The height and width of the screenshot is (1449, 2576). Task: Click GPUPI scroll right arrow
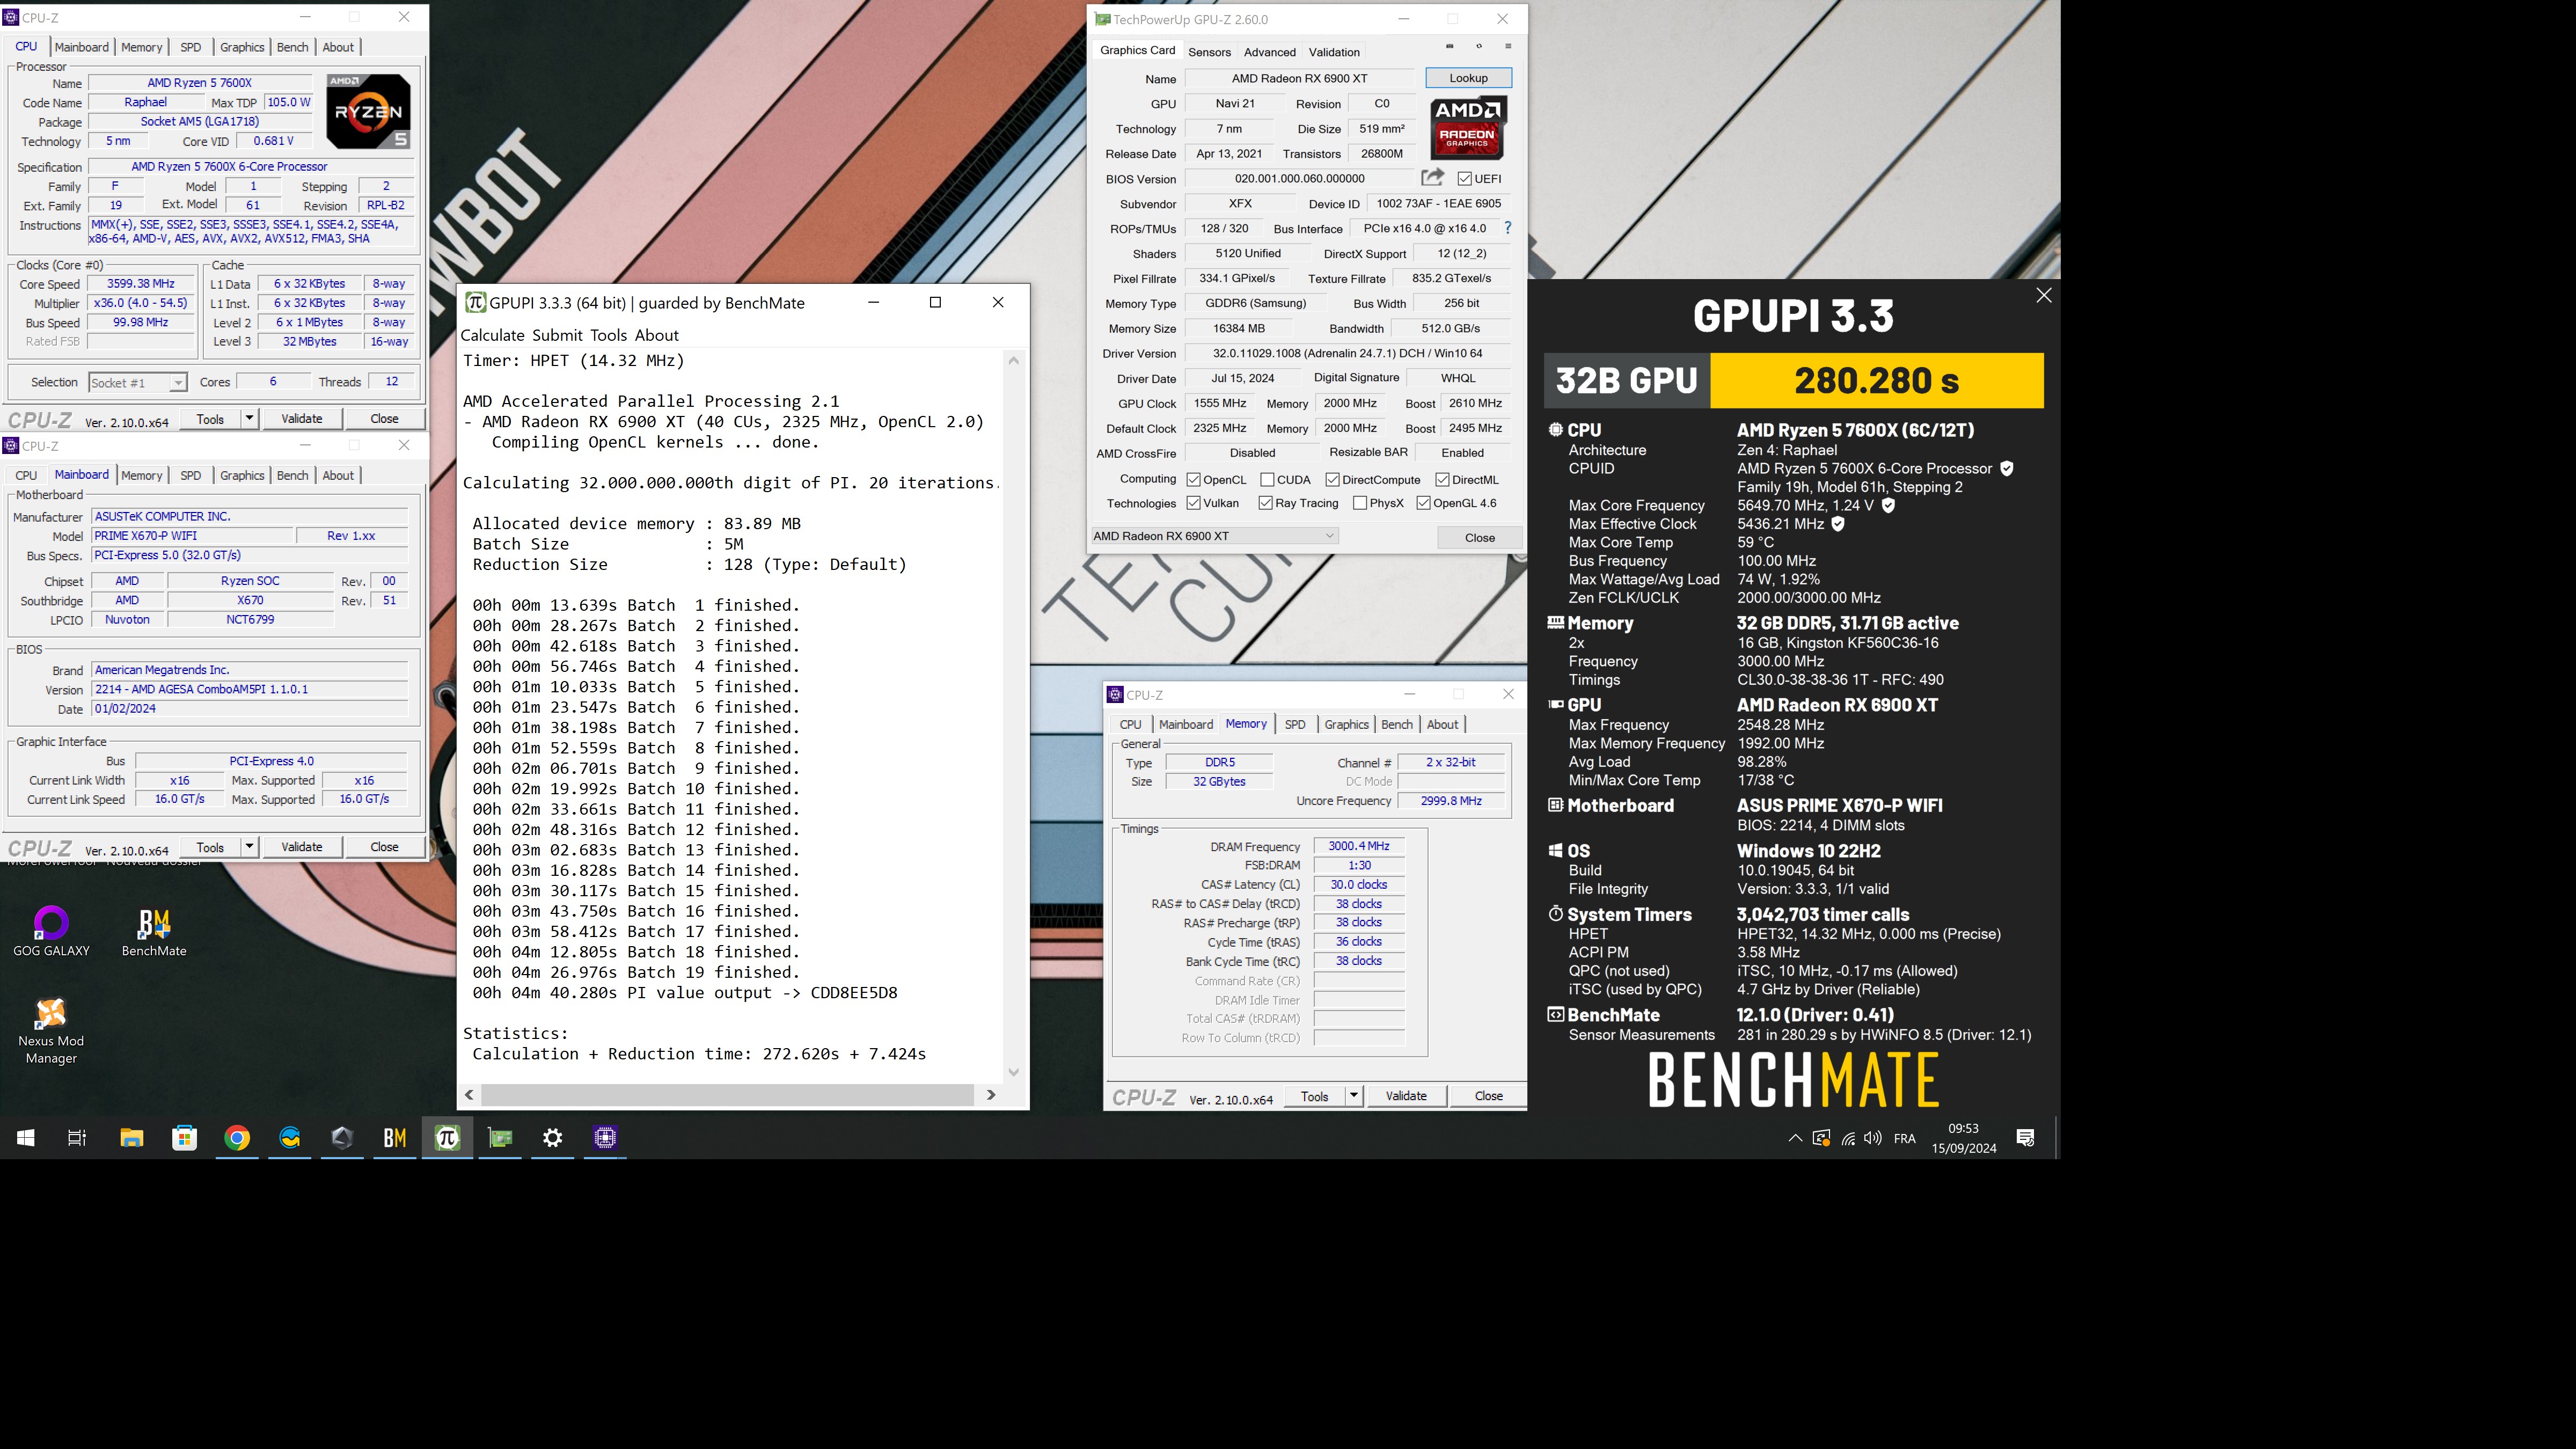pos(991,1095)
